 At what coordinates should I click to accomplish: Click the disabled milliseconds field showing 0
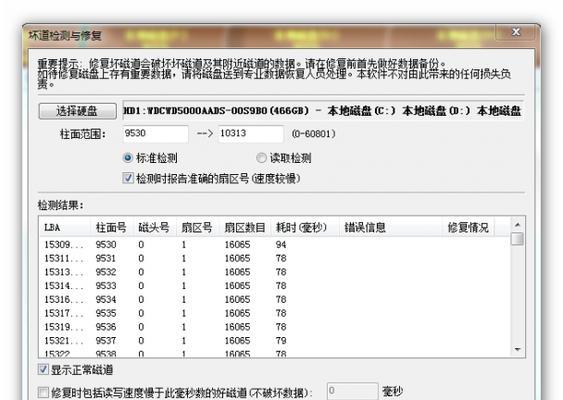tap(352, 391)
